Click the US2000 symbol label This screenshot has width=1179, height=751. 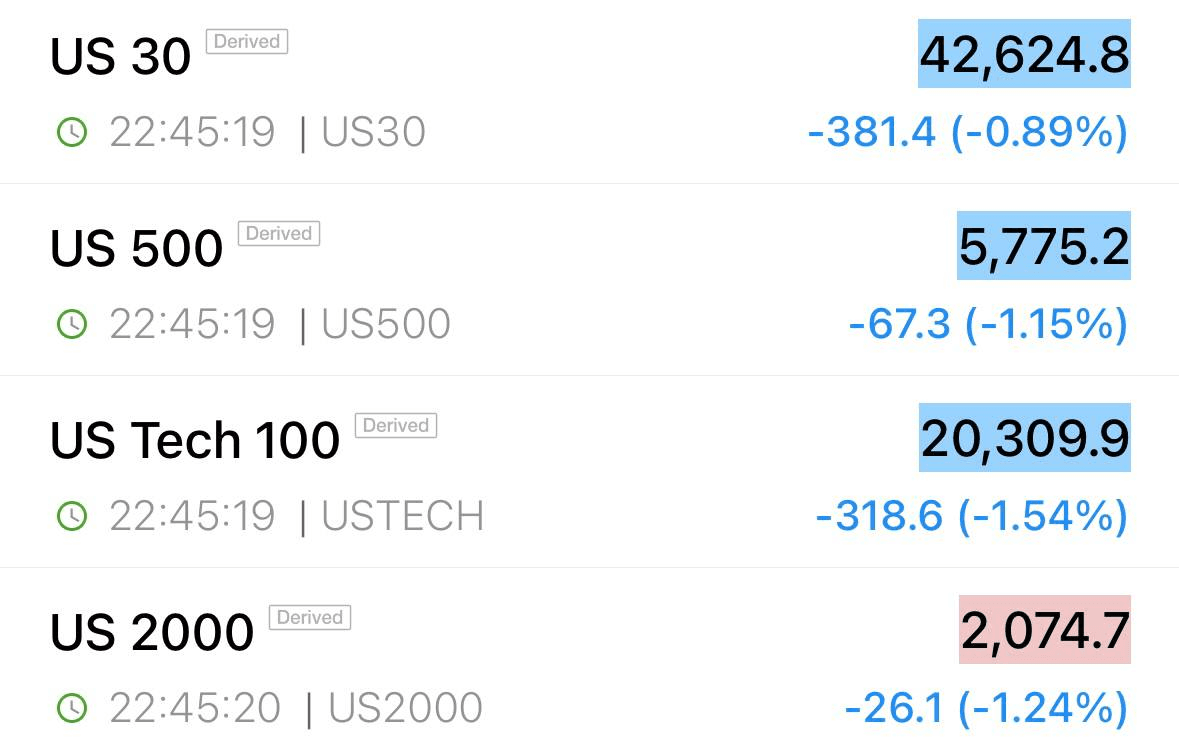click(x=405, y=708)
